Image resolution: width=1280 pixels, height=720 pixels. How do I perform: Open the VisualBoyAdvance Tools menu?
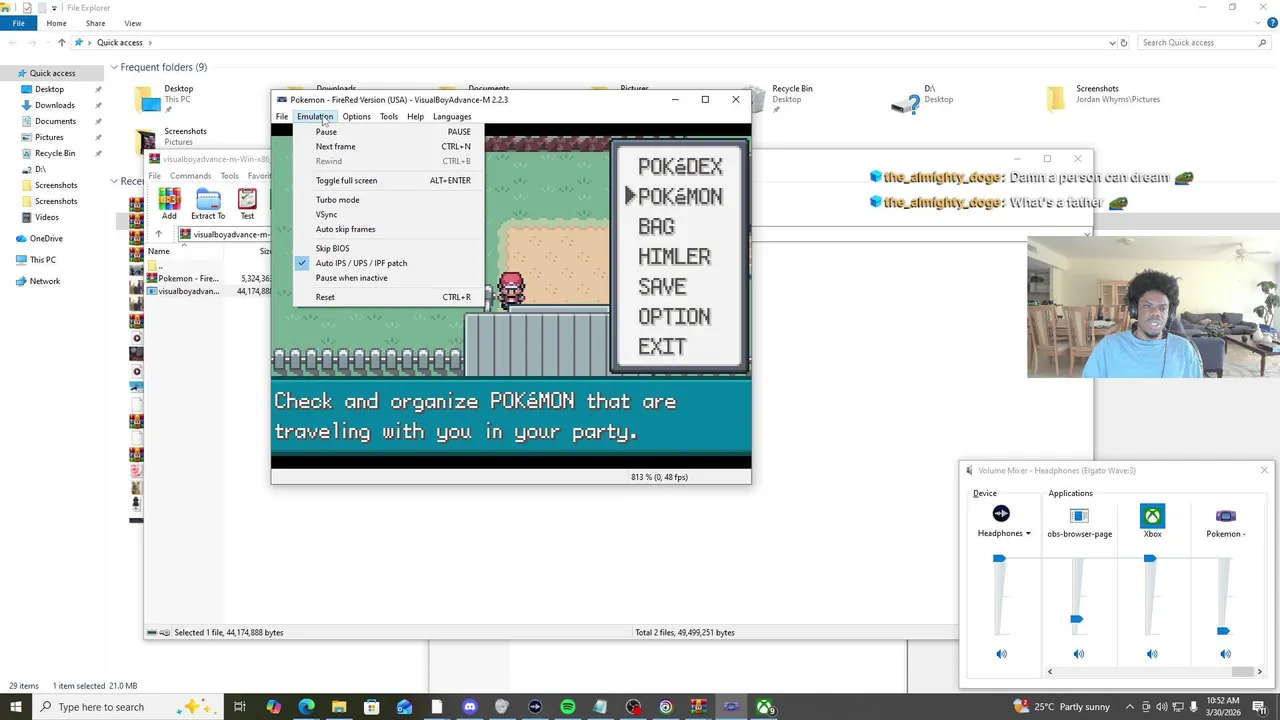388,117
